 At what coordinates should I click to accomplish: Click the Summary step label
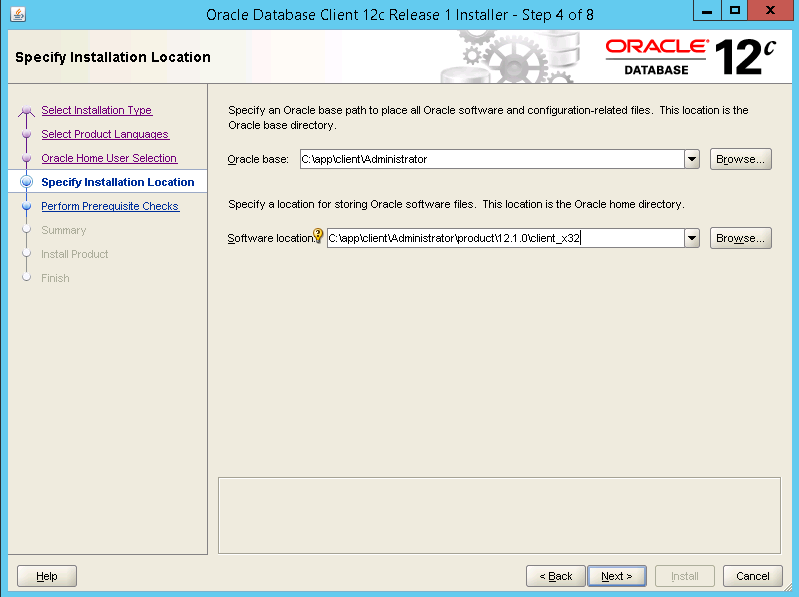(x=64, y=230)
